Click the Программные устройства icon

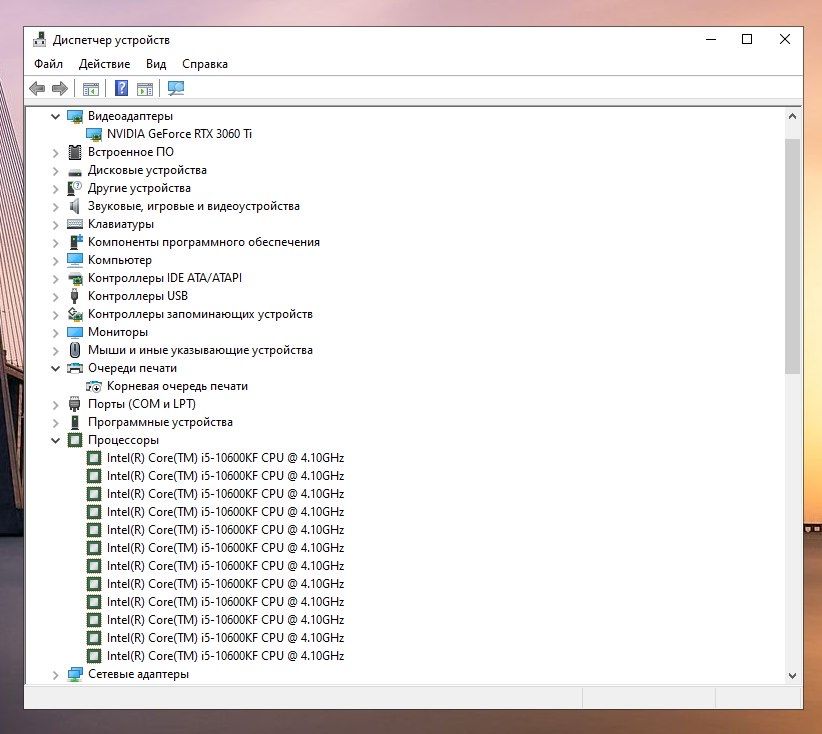coord(75,422)
